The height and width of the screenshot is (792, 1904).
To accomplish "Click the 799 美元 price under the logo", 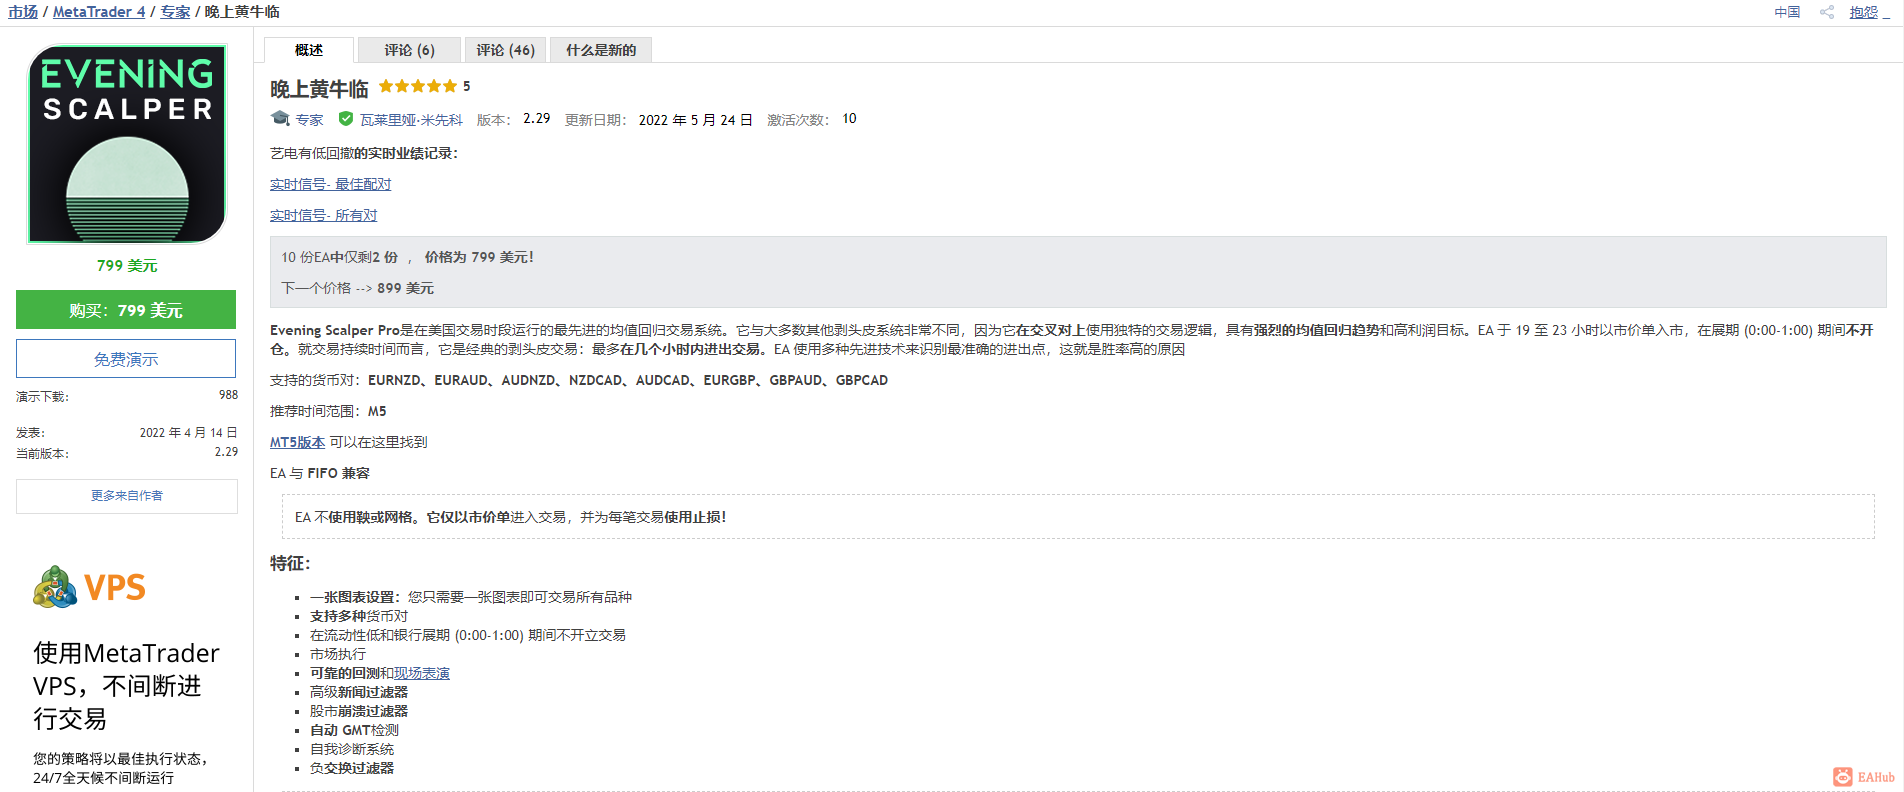I will 127,265.
